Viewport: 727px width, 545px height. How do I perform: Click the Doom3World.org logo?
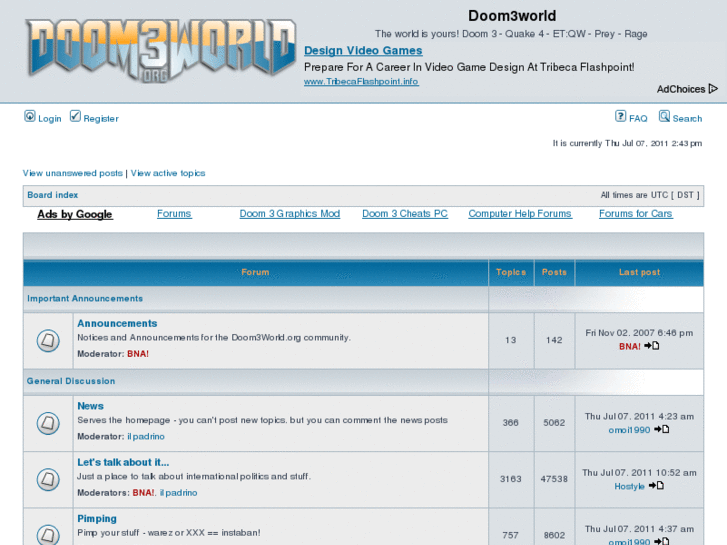click(161, 51)
